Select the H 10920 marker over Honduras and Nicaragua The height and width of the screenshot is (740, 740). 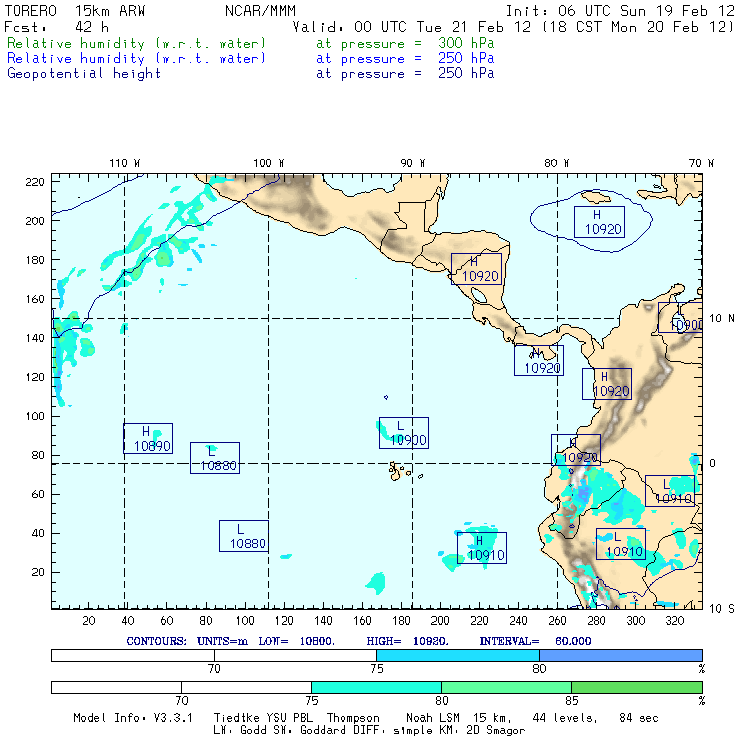pyautogui.click(x=476, y=269)
